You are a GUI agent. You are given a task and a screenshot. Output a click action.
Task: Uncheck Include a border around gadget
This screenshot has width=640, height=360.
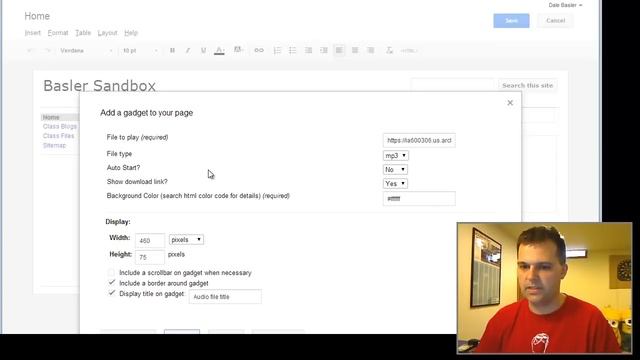pos(111,282)
